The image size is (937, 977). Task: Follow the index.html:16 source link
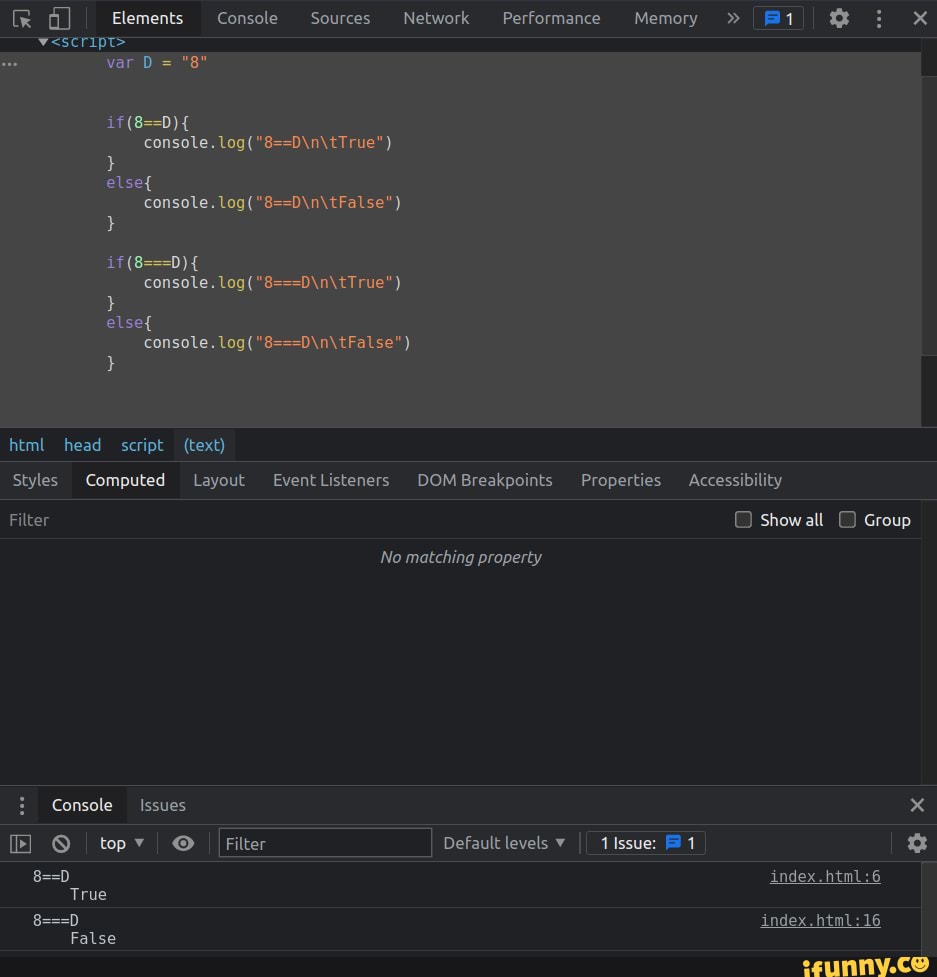[820, 921]
